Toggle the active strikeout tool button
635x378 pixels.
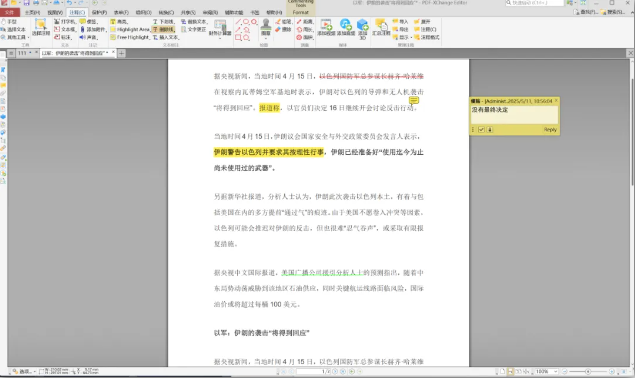pos(164,30)
